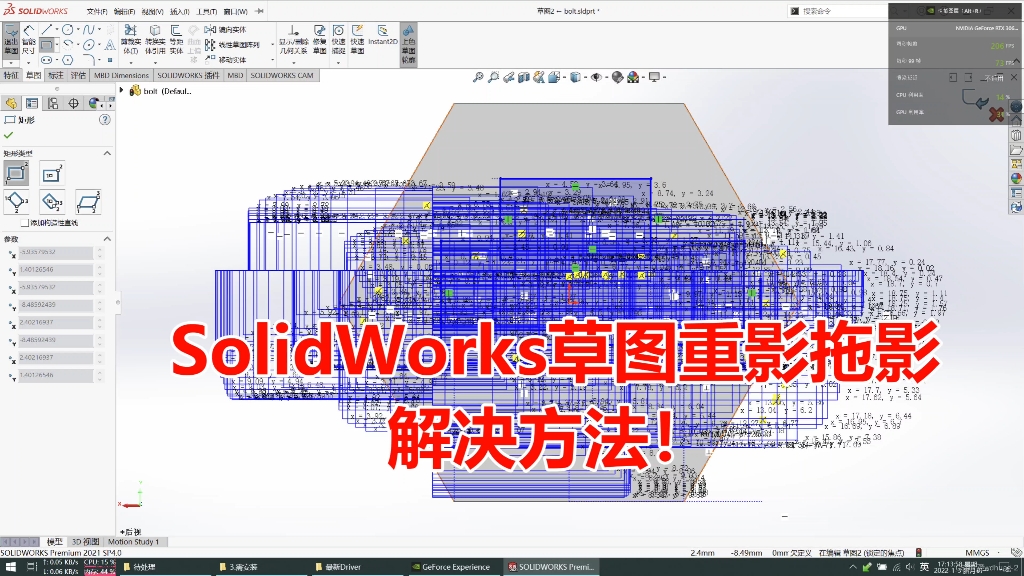Open the DimXpertManager panel tab

[x=74, y=103]
